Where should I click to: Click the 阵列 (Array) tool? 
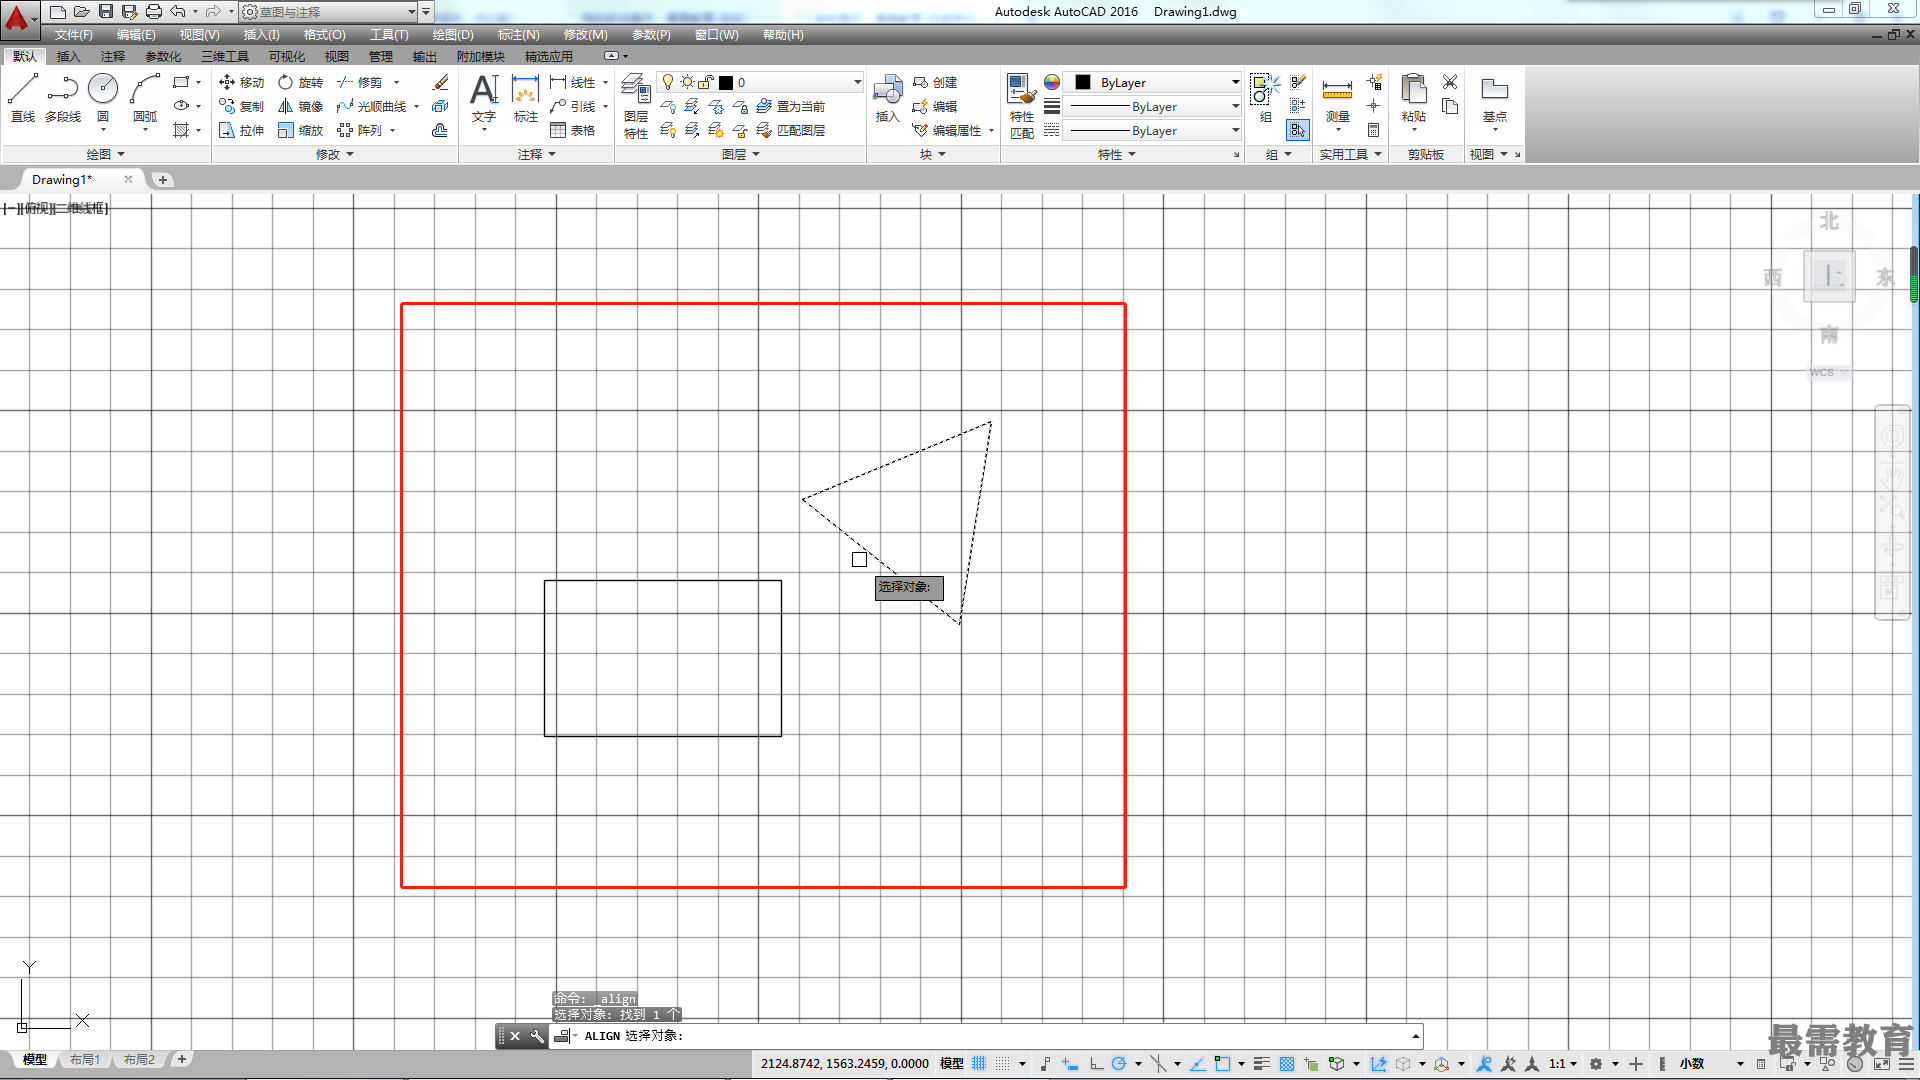tap(360, 130)
